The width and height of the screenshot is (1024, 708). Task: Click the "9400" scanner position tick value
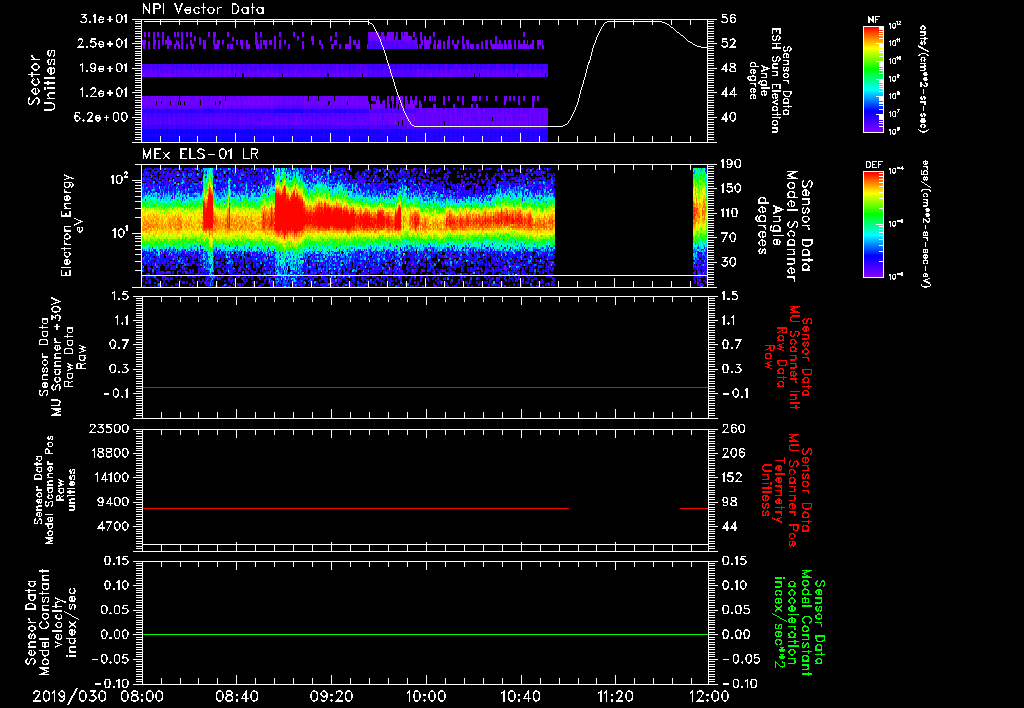tap(114, 502)
